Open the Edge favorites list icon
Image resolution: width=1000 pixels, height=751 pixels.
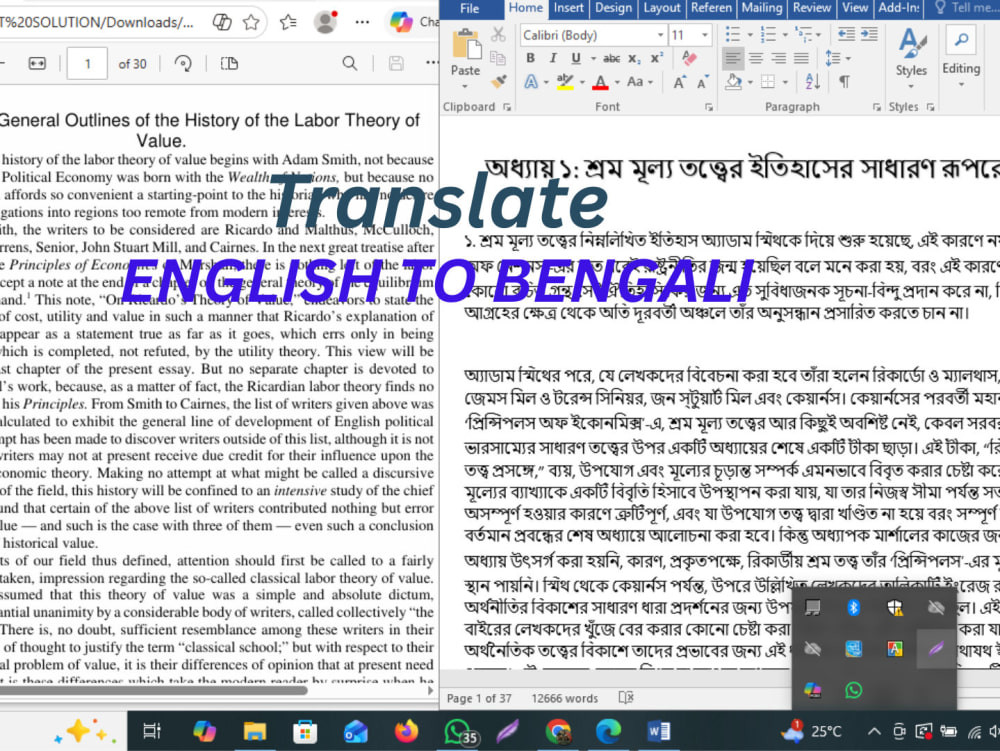(288, 22)
